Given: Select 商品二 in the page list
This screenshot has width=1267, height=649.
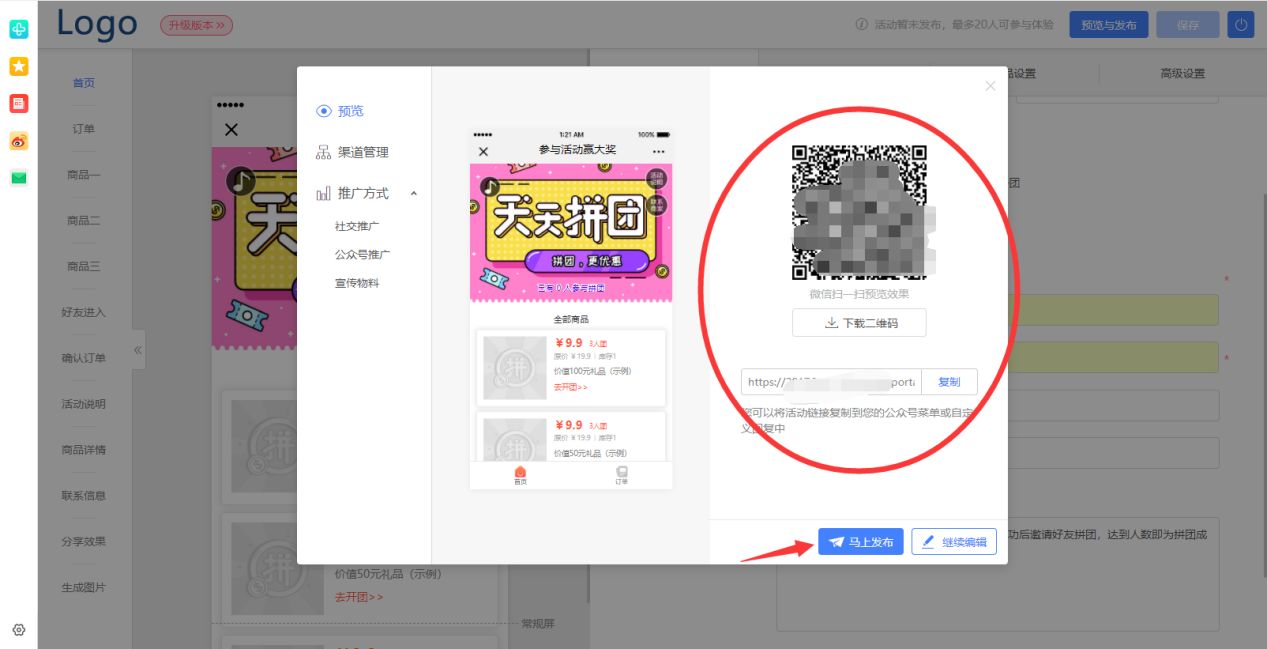Looking at the screenshot, I should (x=84, y=220).
